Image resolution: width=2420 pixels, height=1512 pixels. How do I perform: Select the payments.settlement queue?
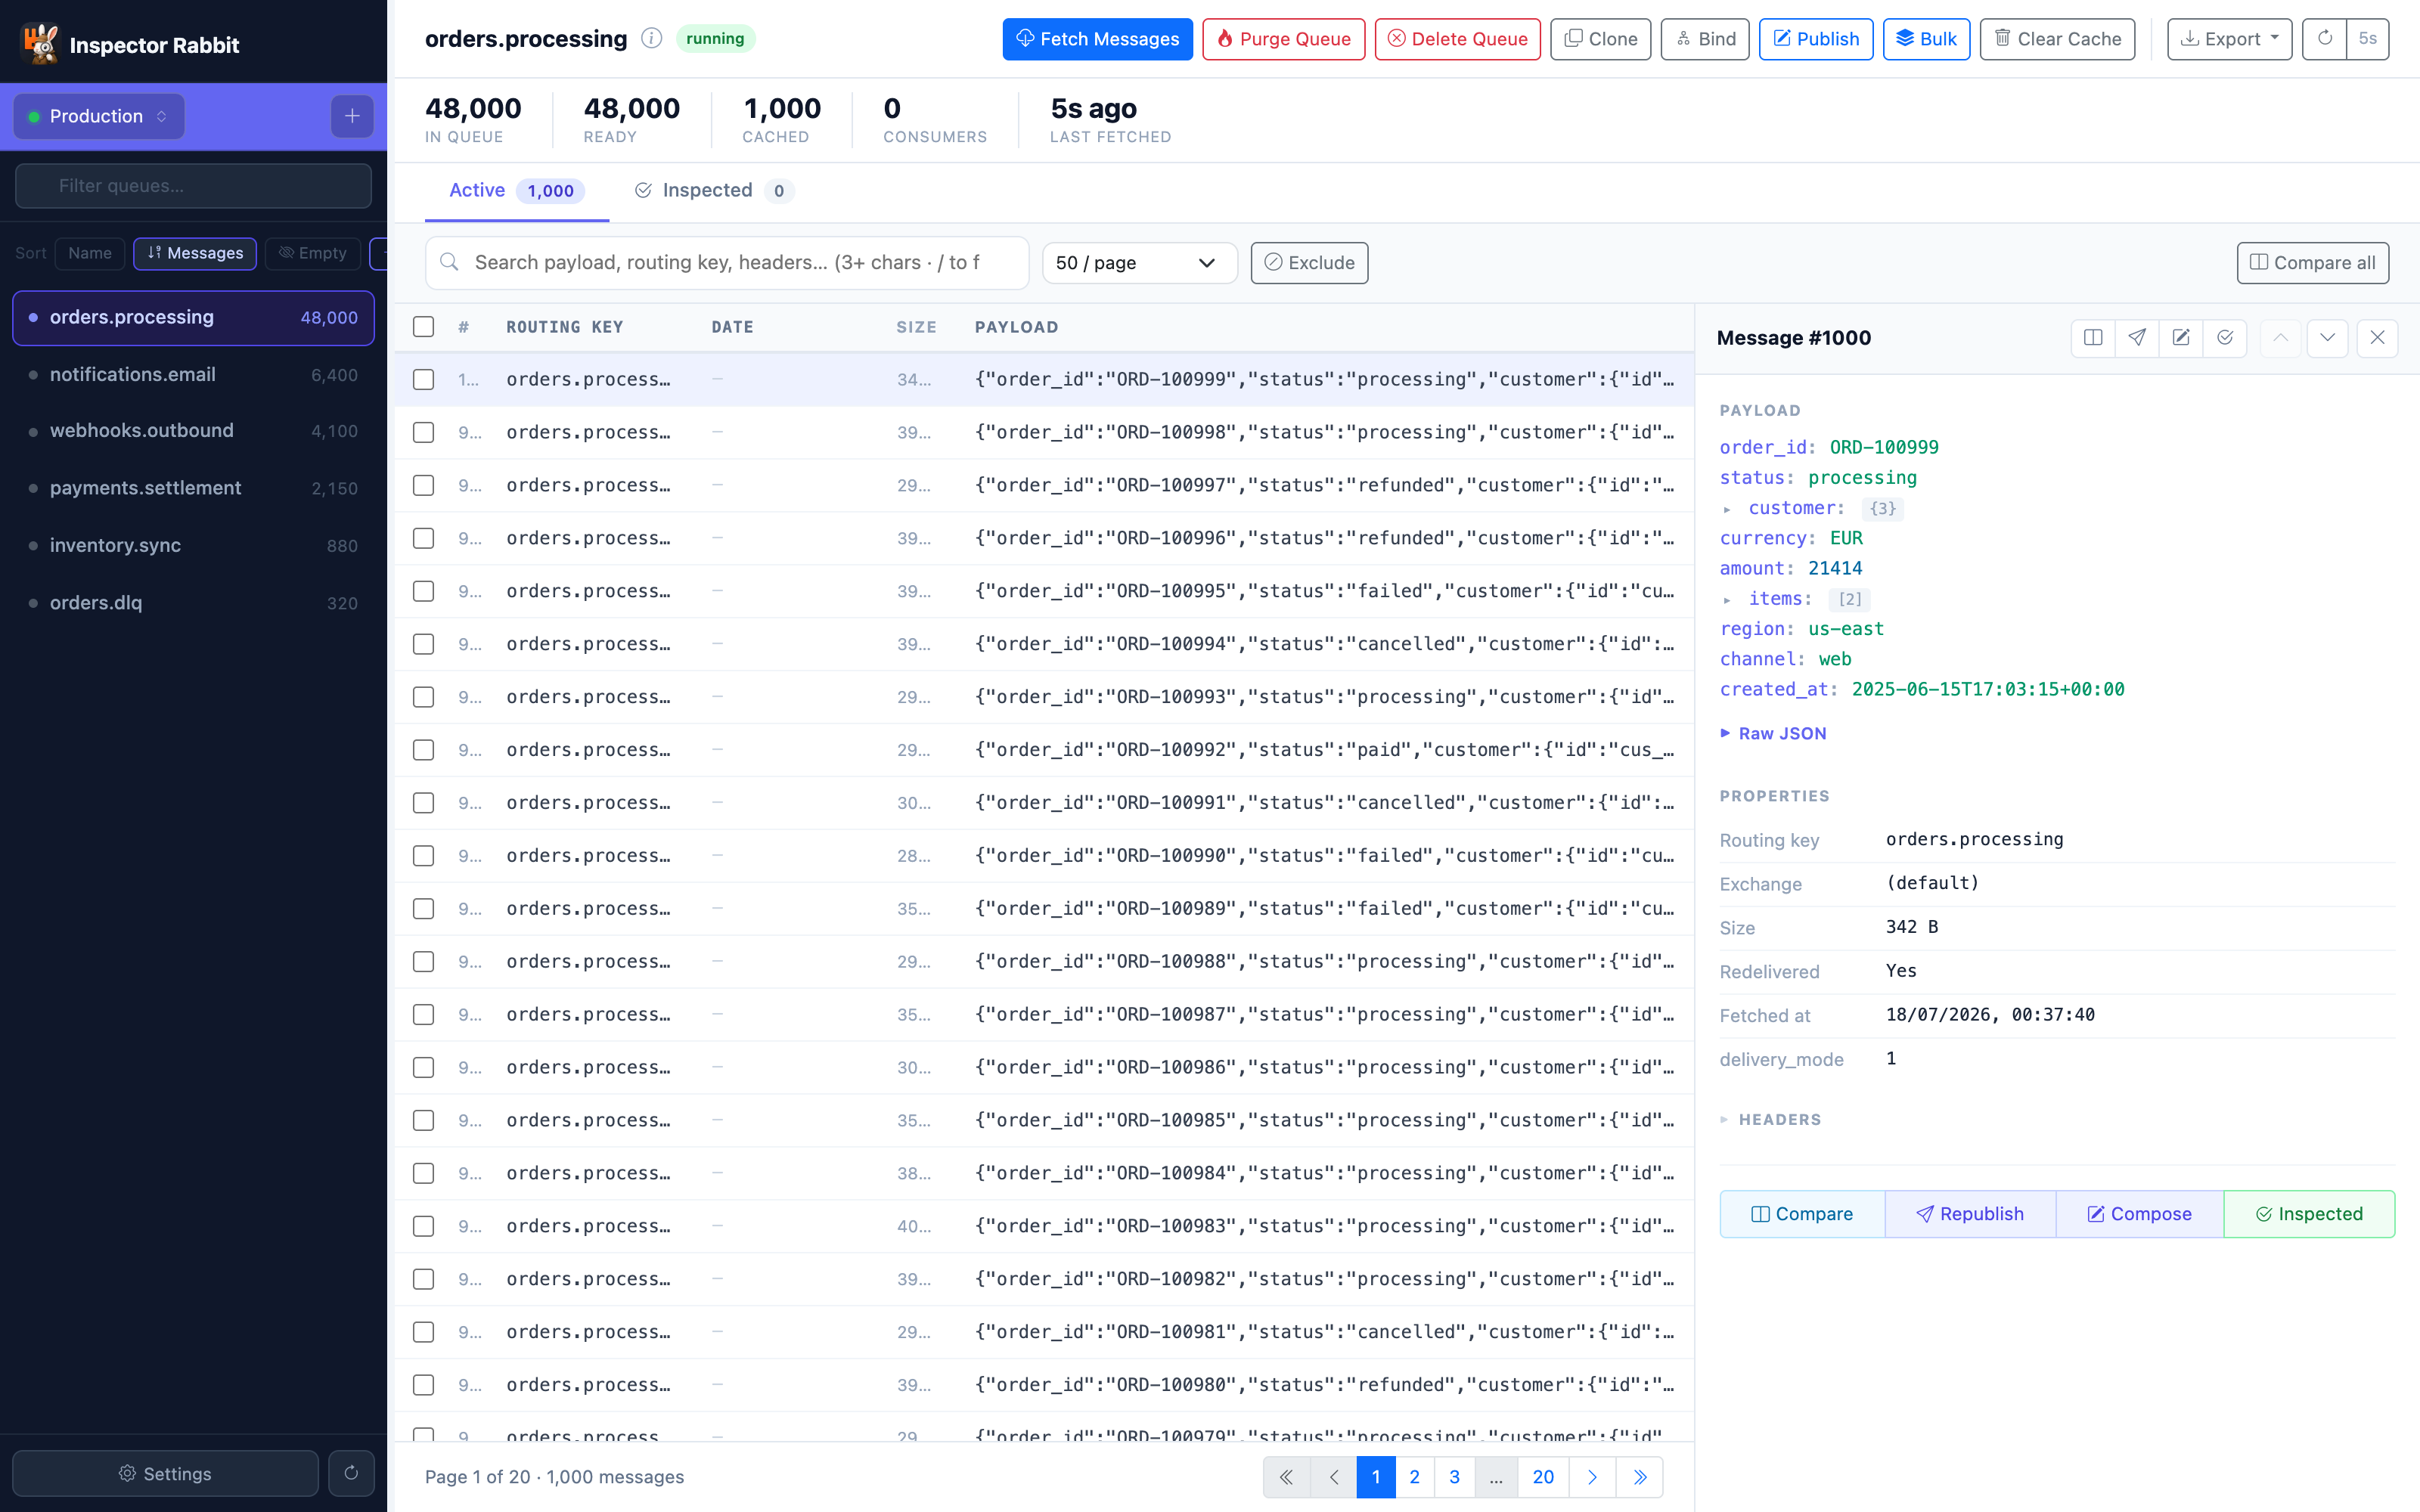pyautogui.click(x=193, y=488)
